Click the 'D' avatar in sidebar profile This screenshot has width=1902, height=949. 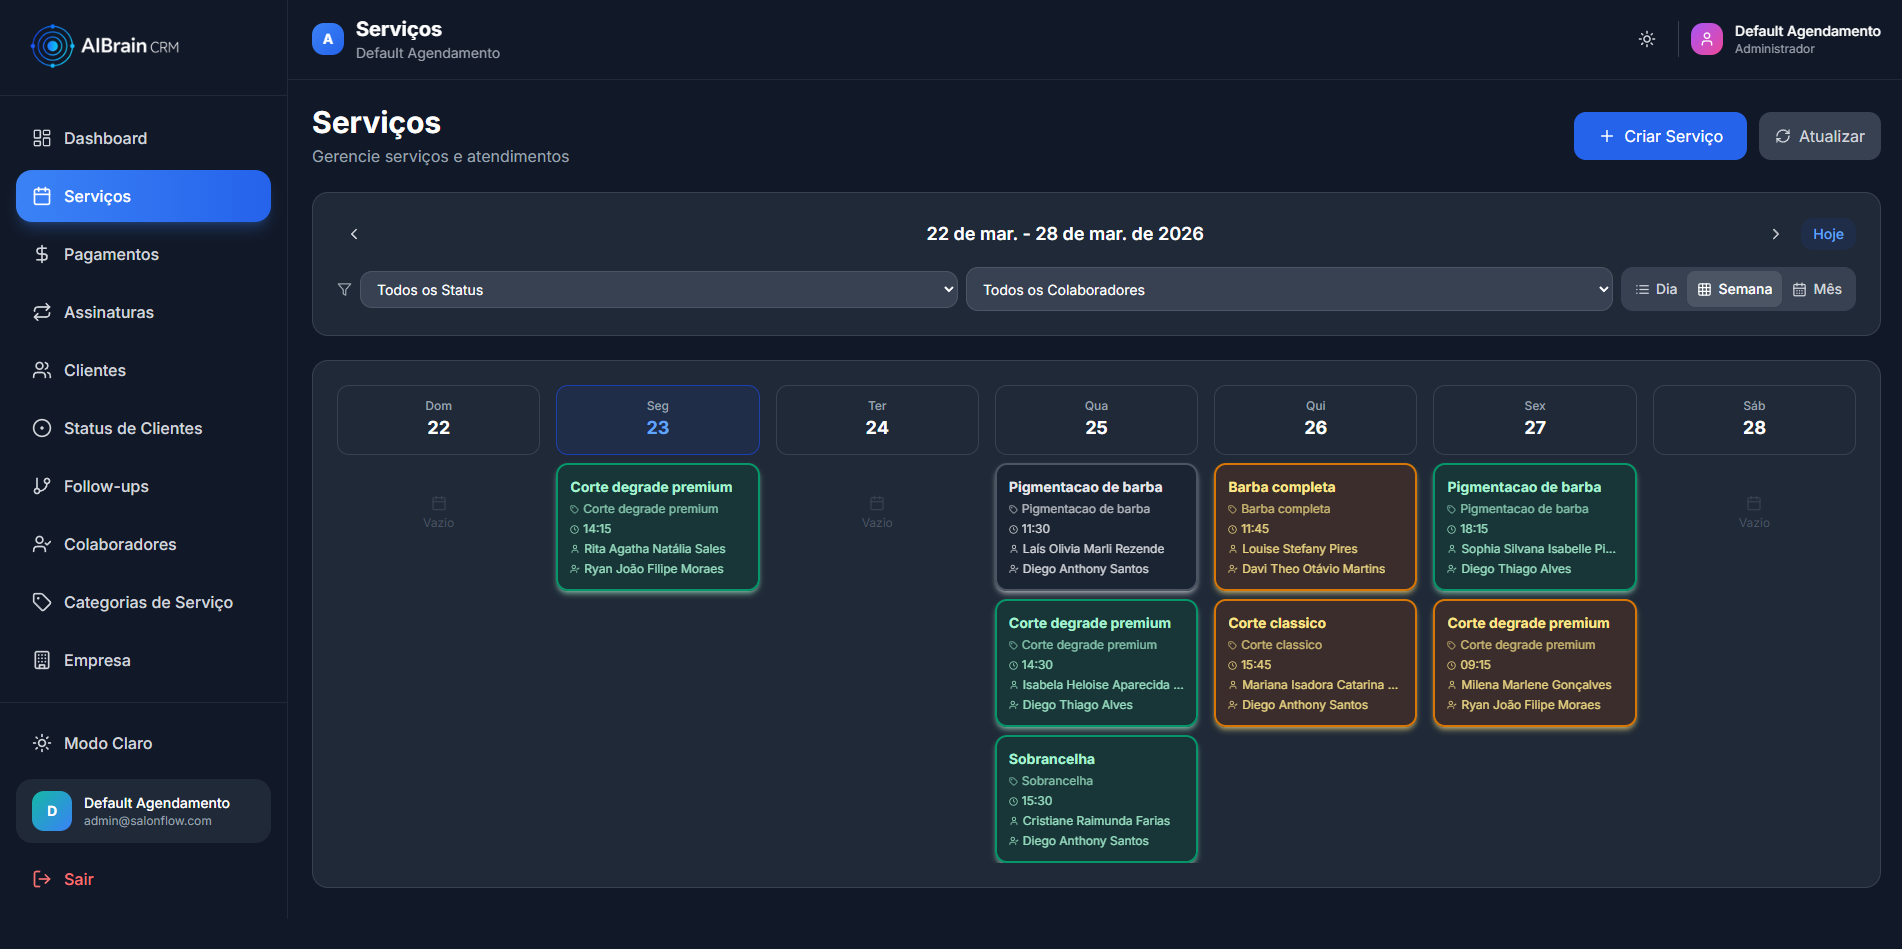[52, 811]
